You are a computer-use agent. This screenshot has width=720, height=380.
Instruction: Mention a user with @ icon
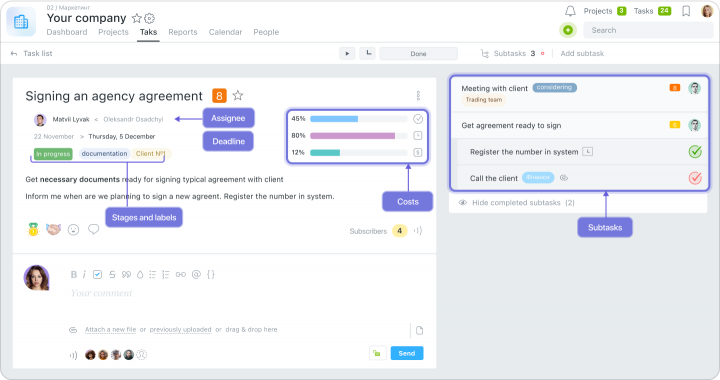pyautogui.click(x=196, y=274)
